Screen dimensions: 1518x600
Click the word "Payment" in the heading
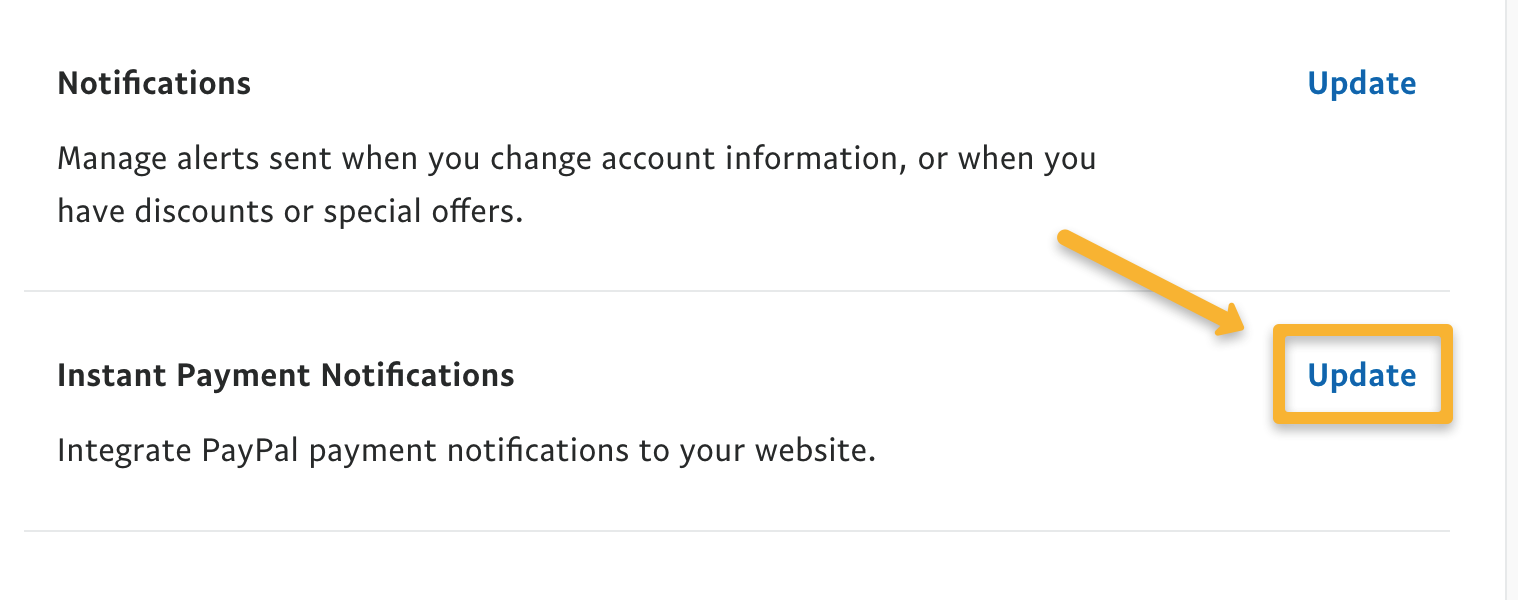[x=244, y=375]
